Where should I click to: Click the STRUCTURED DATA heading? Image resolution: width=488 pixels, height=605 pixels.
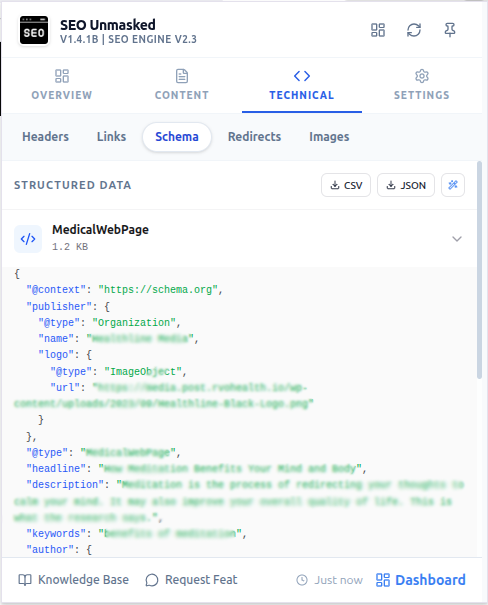(73, 185)
